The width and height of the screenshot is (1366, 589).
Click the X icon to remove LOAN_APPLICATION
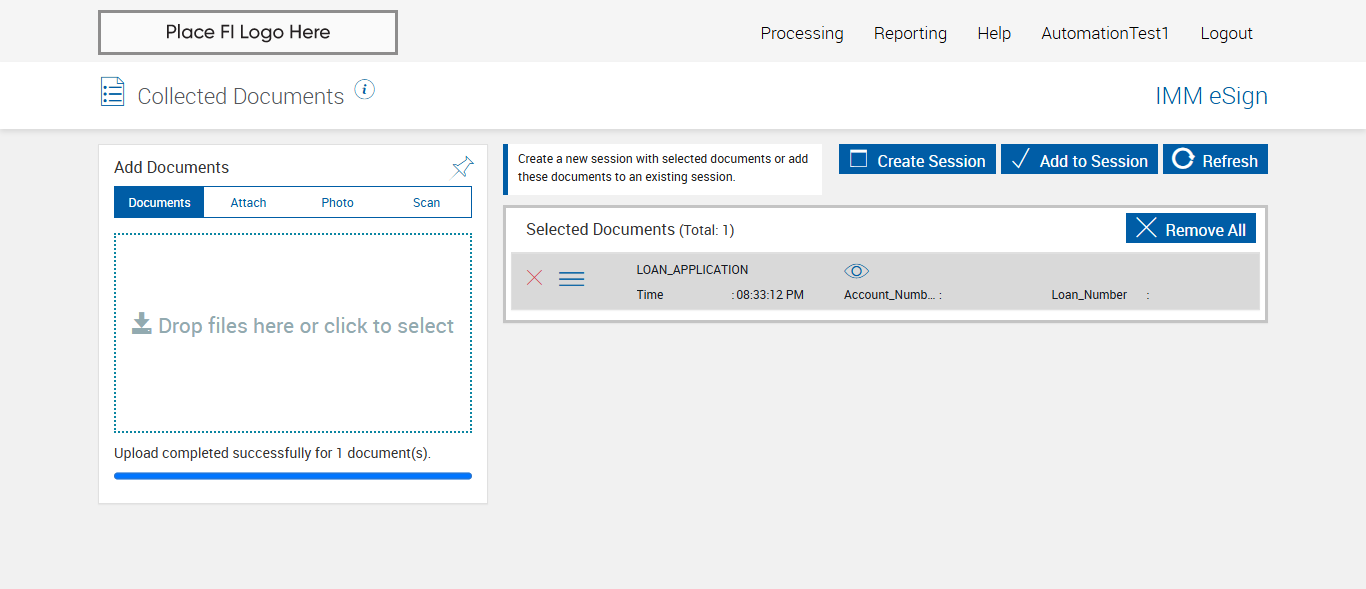pos(535,278)
